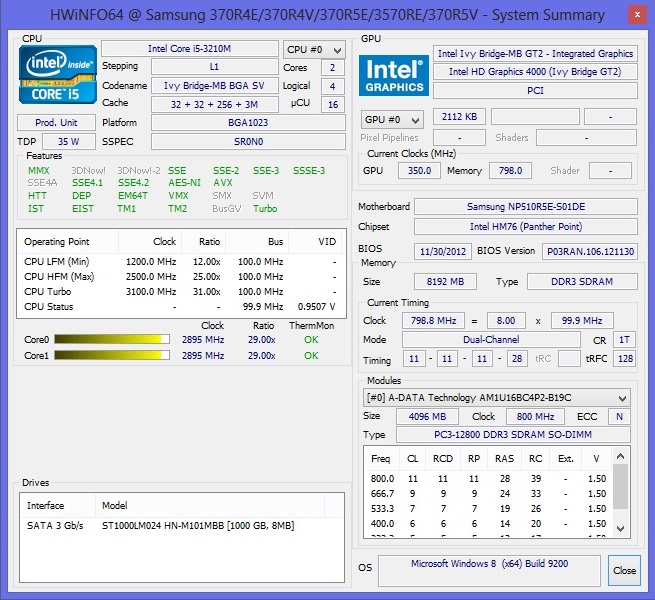Select the CPU Status row
The image size is (655, 600).
click(x=180, y=307)
